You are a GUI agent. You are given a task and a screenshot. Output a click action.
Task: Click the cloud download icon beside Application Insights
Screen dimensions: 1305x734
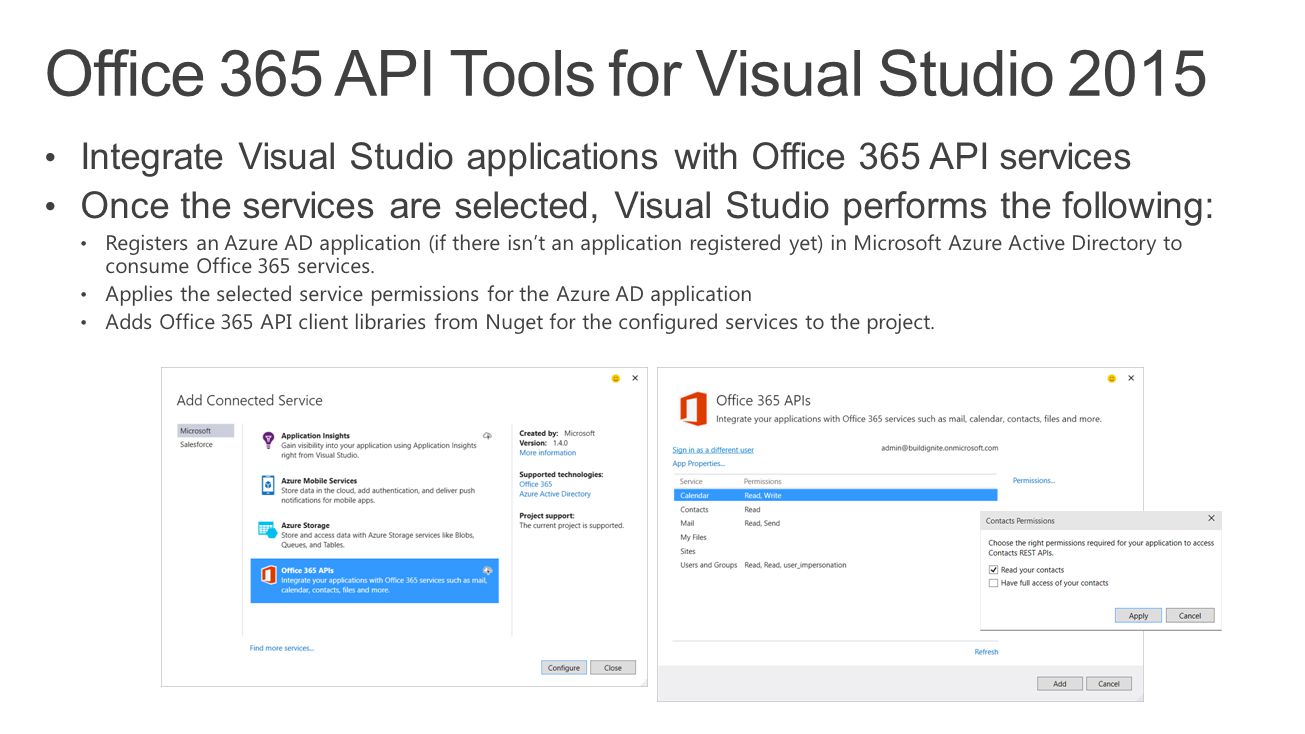(x=488, y=436)
